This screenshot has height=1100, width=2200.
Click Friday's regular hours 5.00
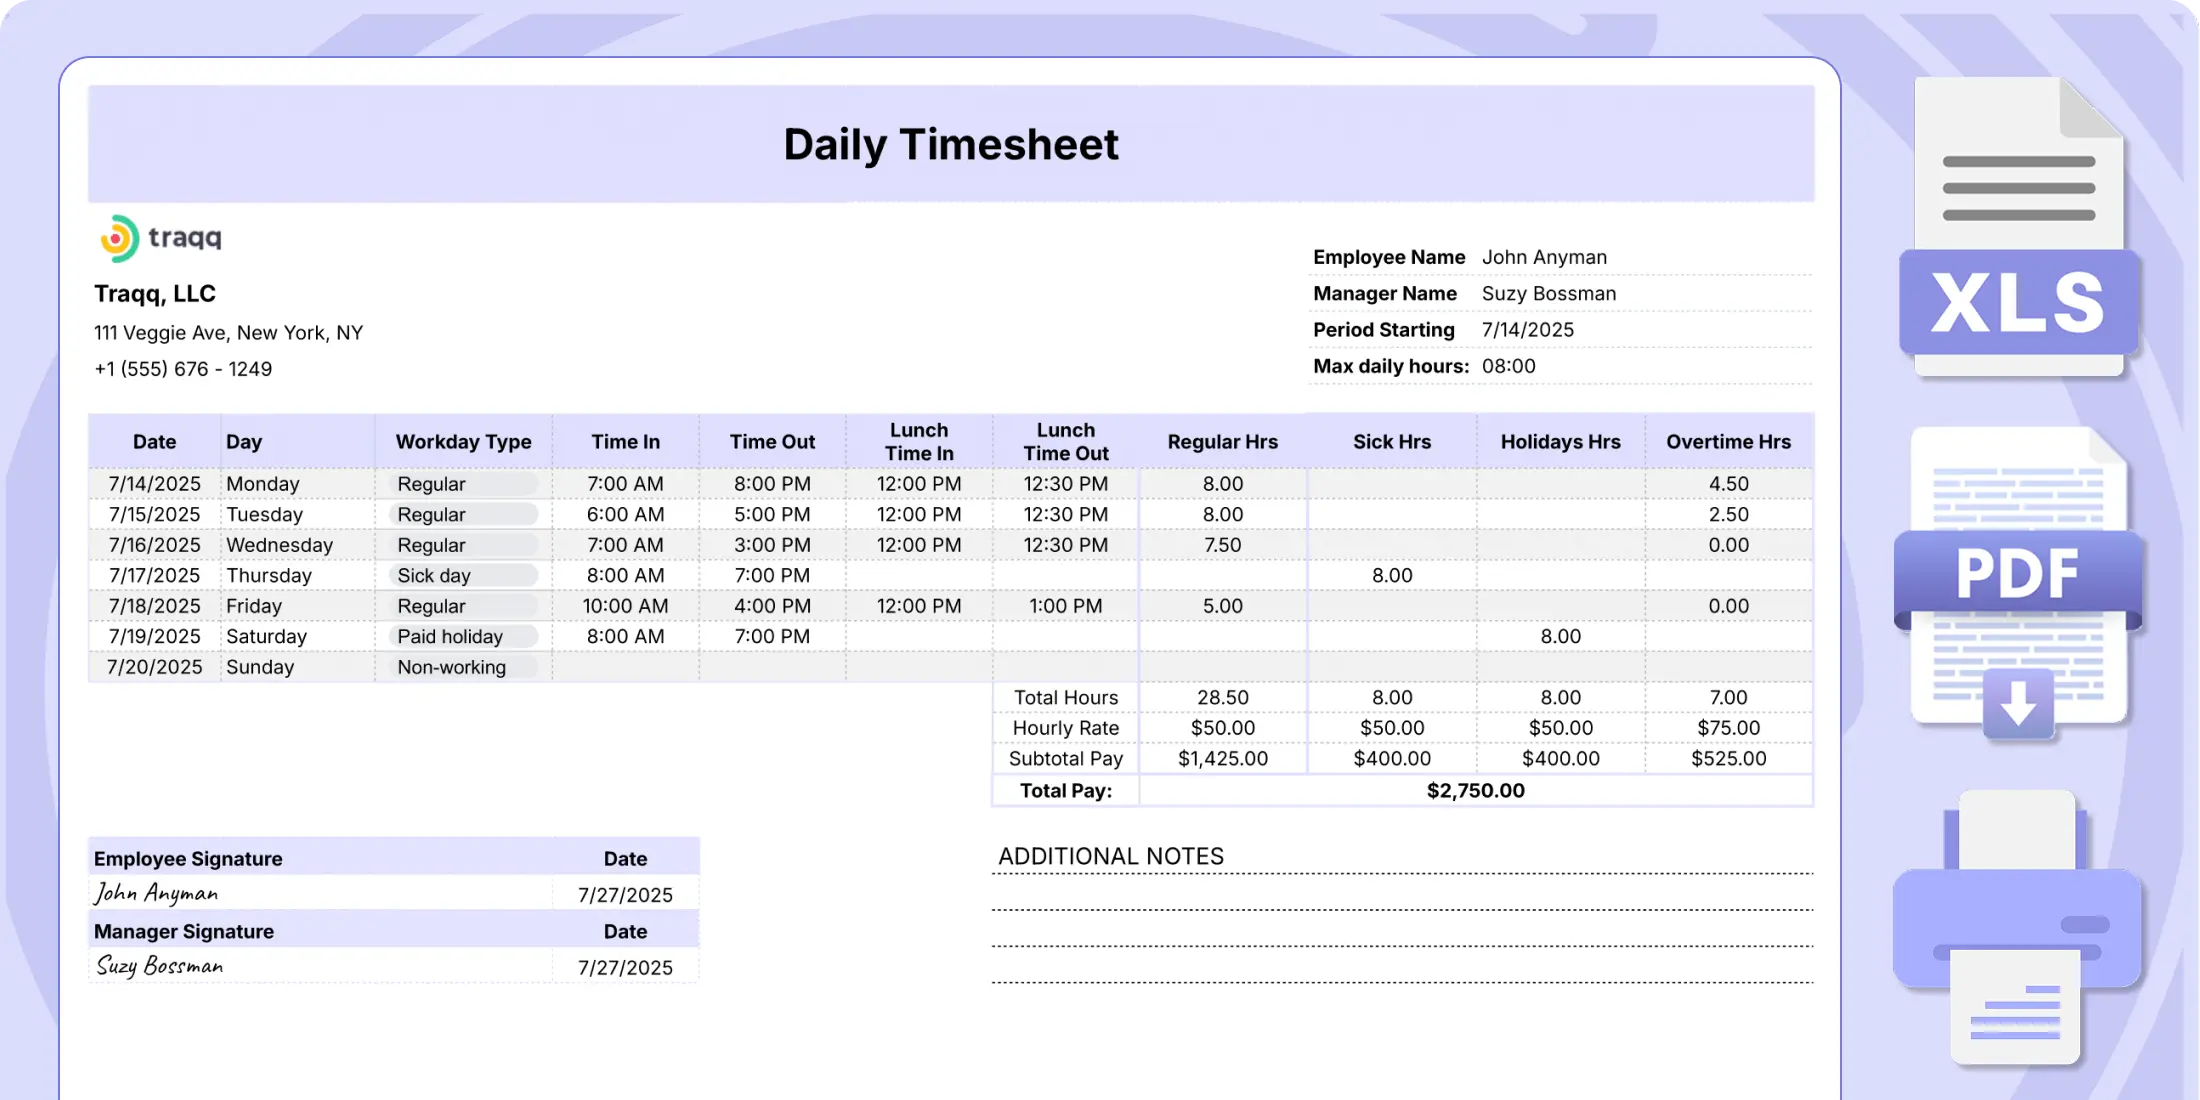(1222, 606)
